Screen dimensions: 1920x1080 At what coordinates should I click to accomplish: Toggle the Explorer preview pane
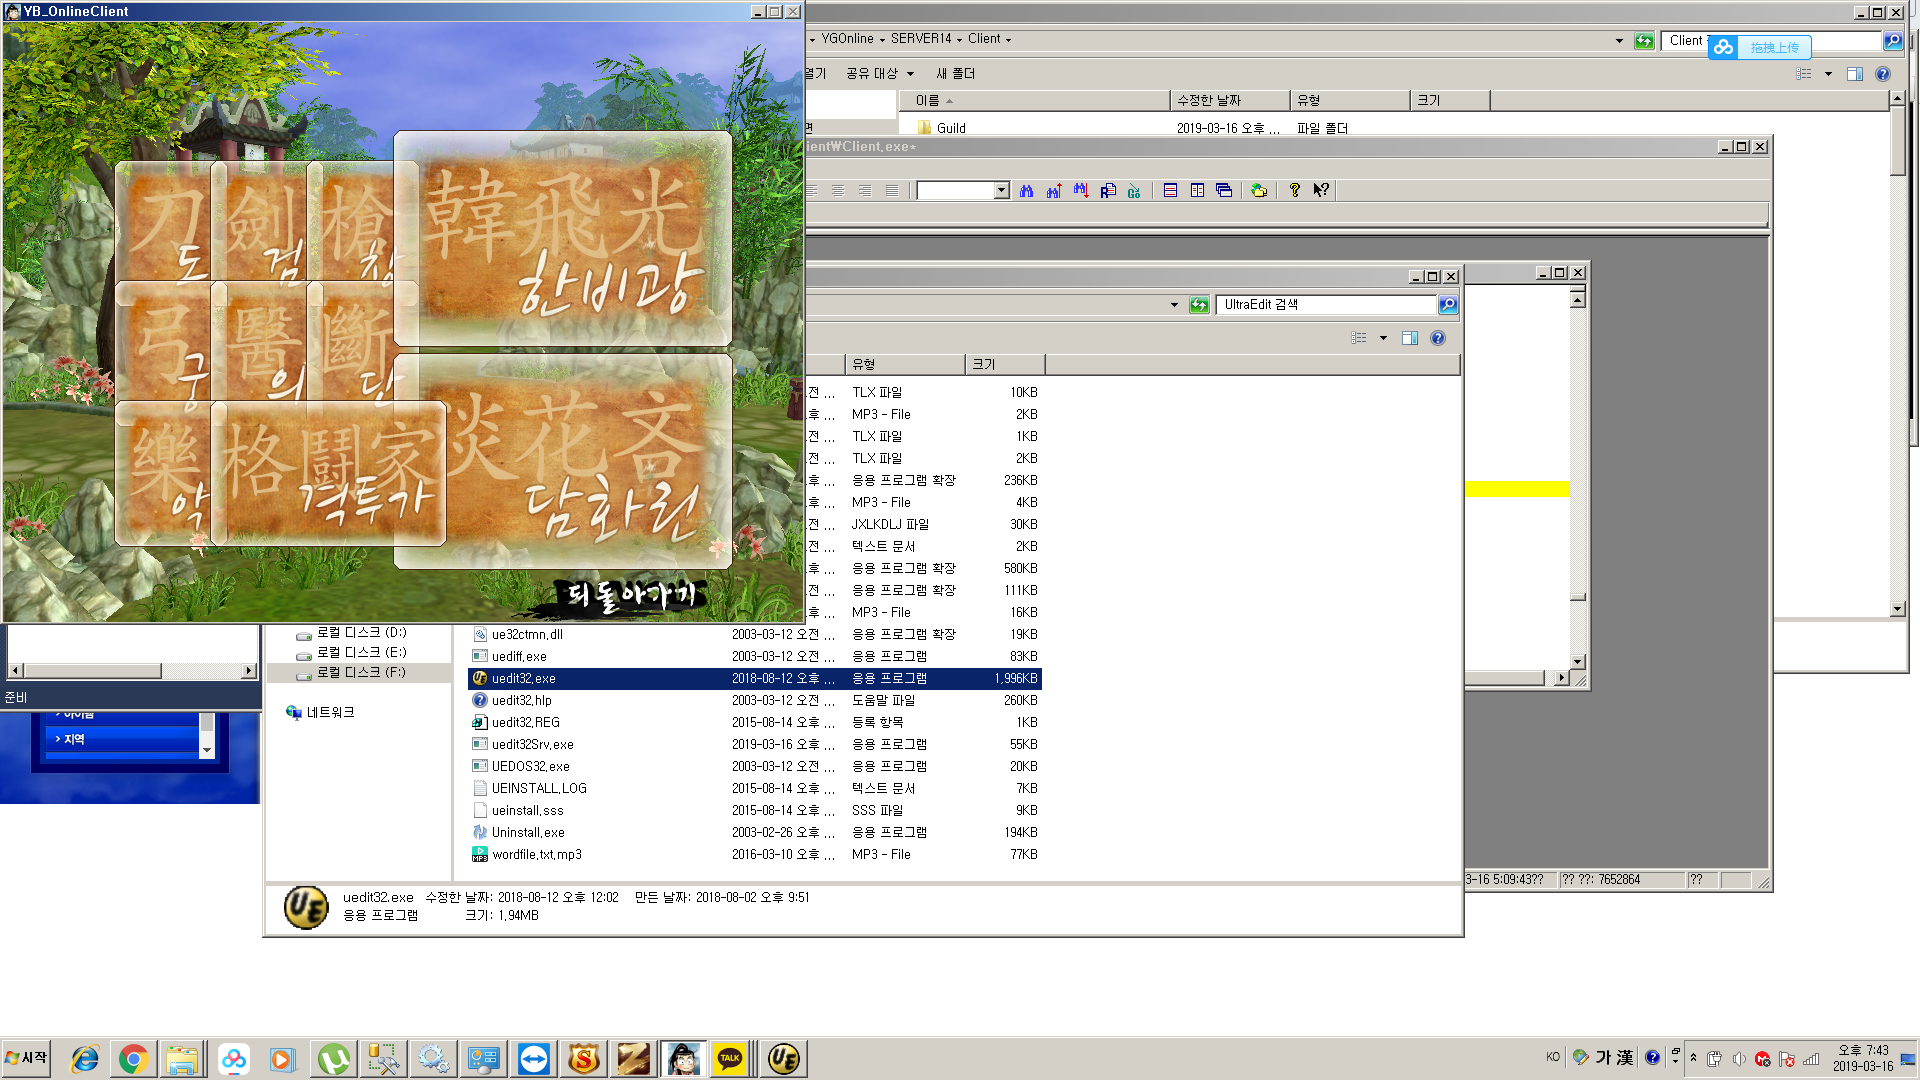pyautogui.click(x=1855, y=73)
